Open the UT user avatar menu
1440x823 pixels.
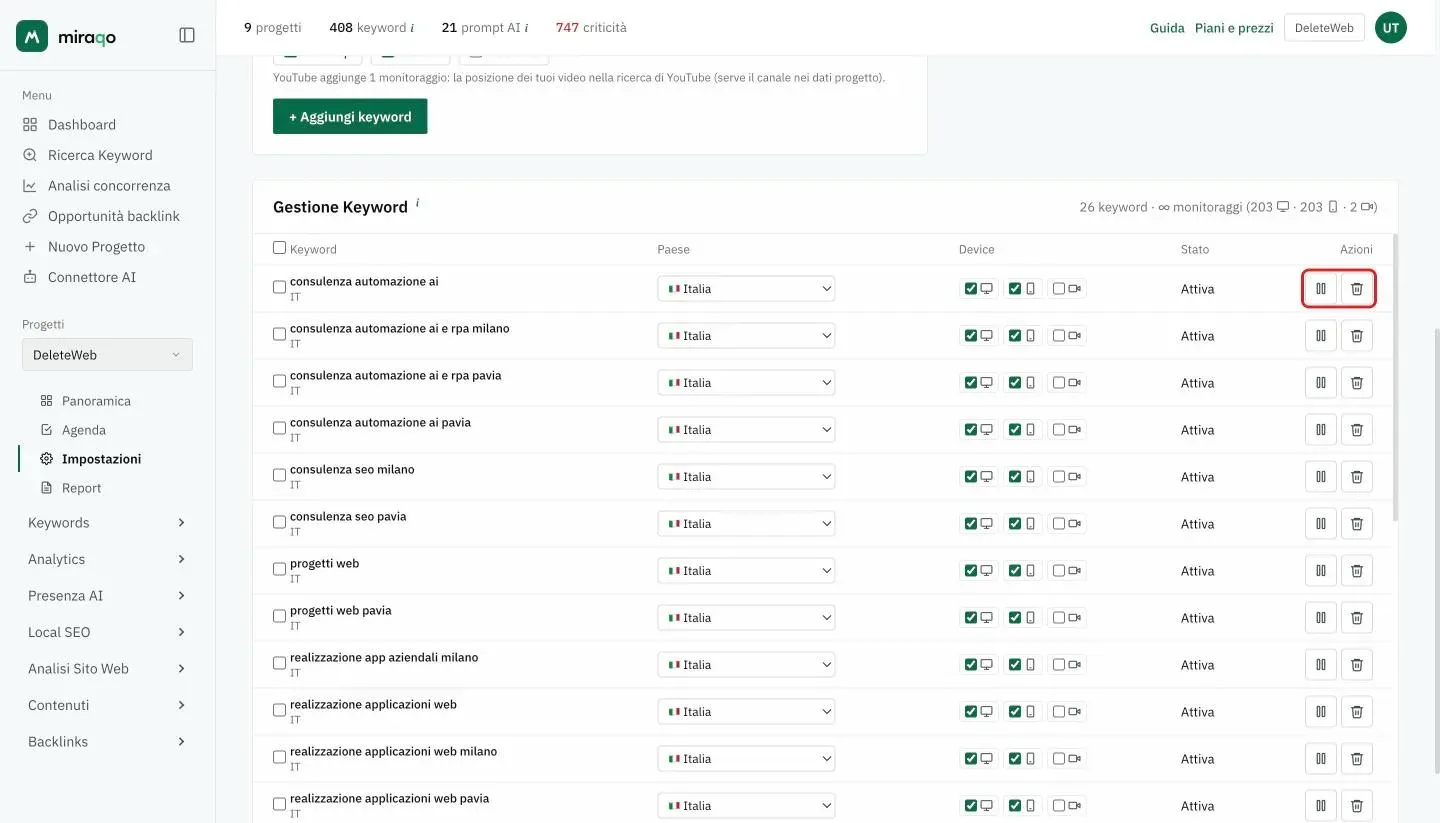click(1391, 28)
